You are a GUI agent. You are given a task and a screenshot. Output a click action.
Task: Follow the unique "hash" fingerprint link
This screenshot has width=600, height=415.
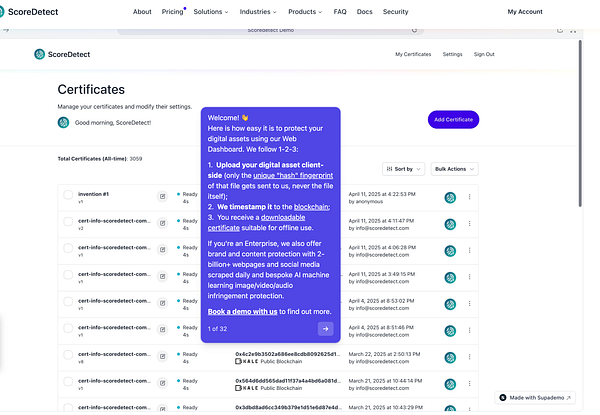293,176
